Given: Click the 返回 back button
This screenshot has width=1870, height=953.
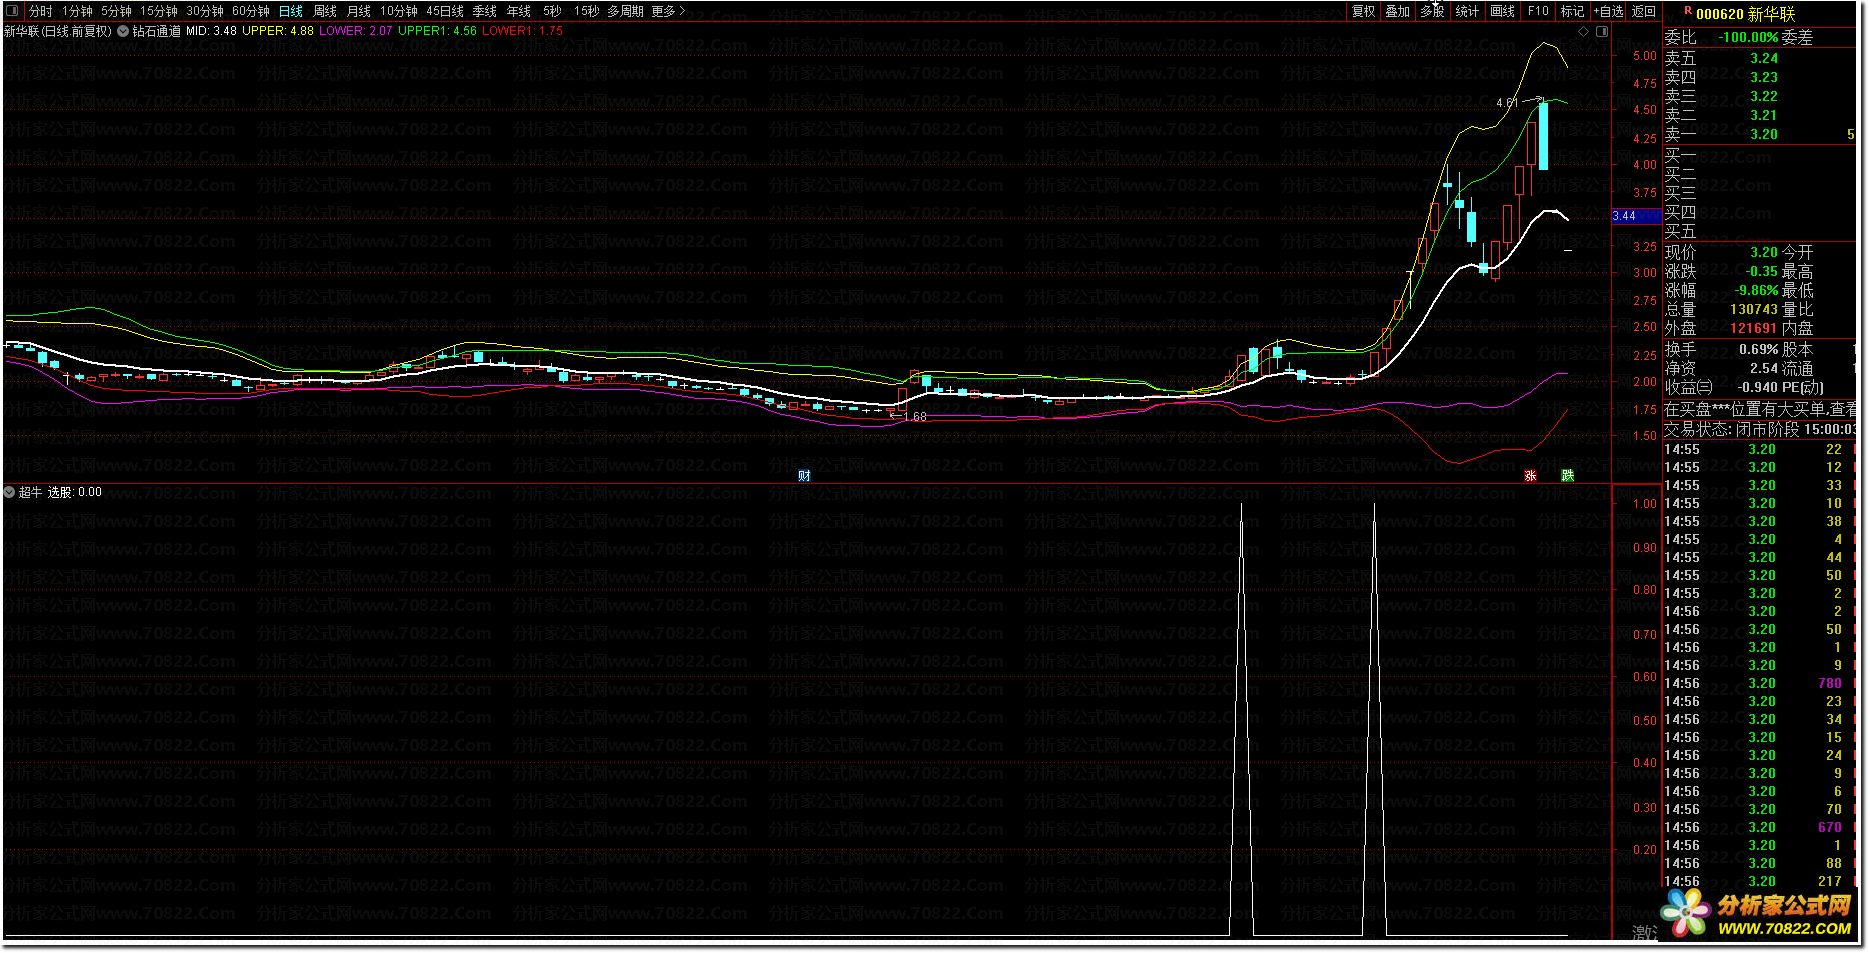Looking at the screenshot, I should (1644, 11).
